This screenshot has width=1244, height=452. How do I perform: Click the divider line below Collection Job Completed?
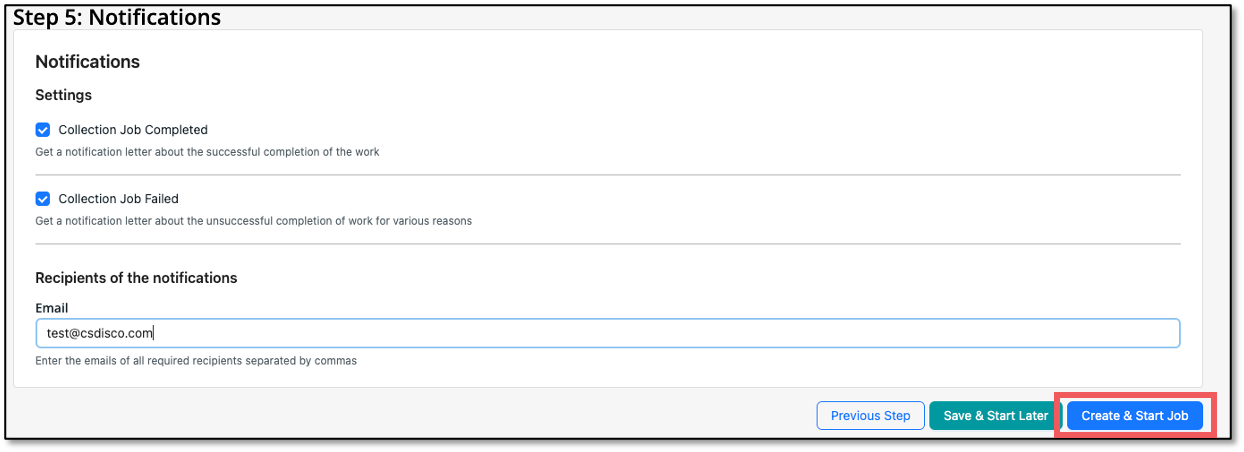pos(608,175)
